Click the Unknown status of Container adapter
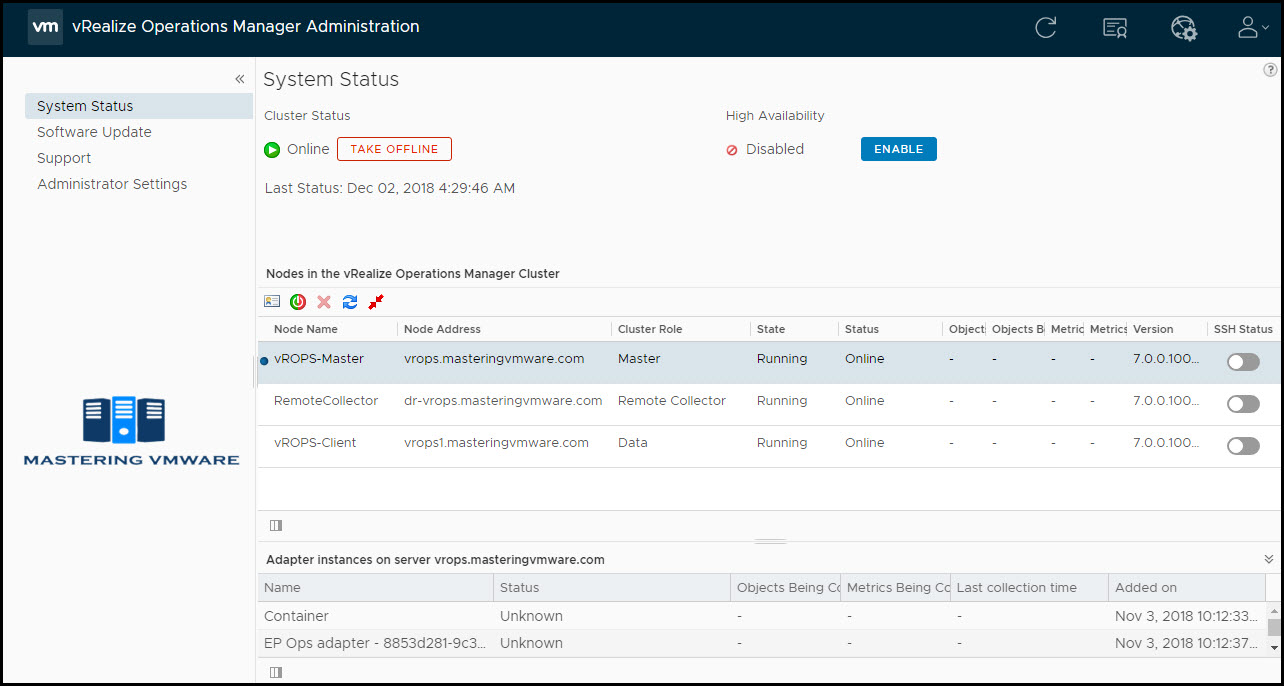 (x=531, y=616)
